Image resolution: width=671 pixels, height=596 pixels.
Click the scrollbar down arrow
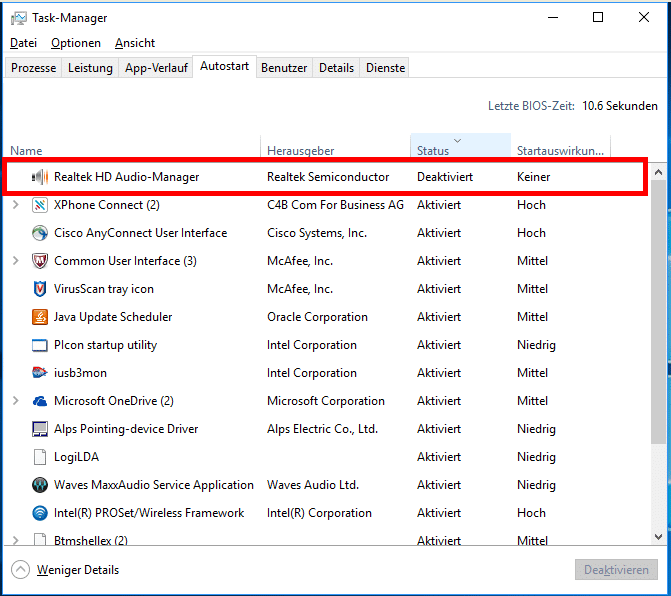click(658, 537)
